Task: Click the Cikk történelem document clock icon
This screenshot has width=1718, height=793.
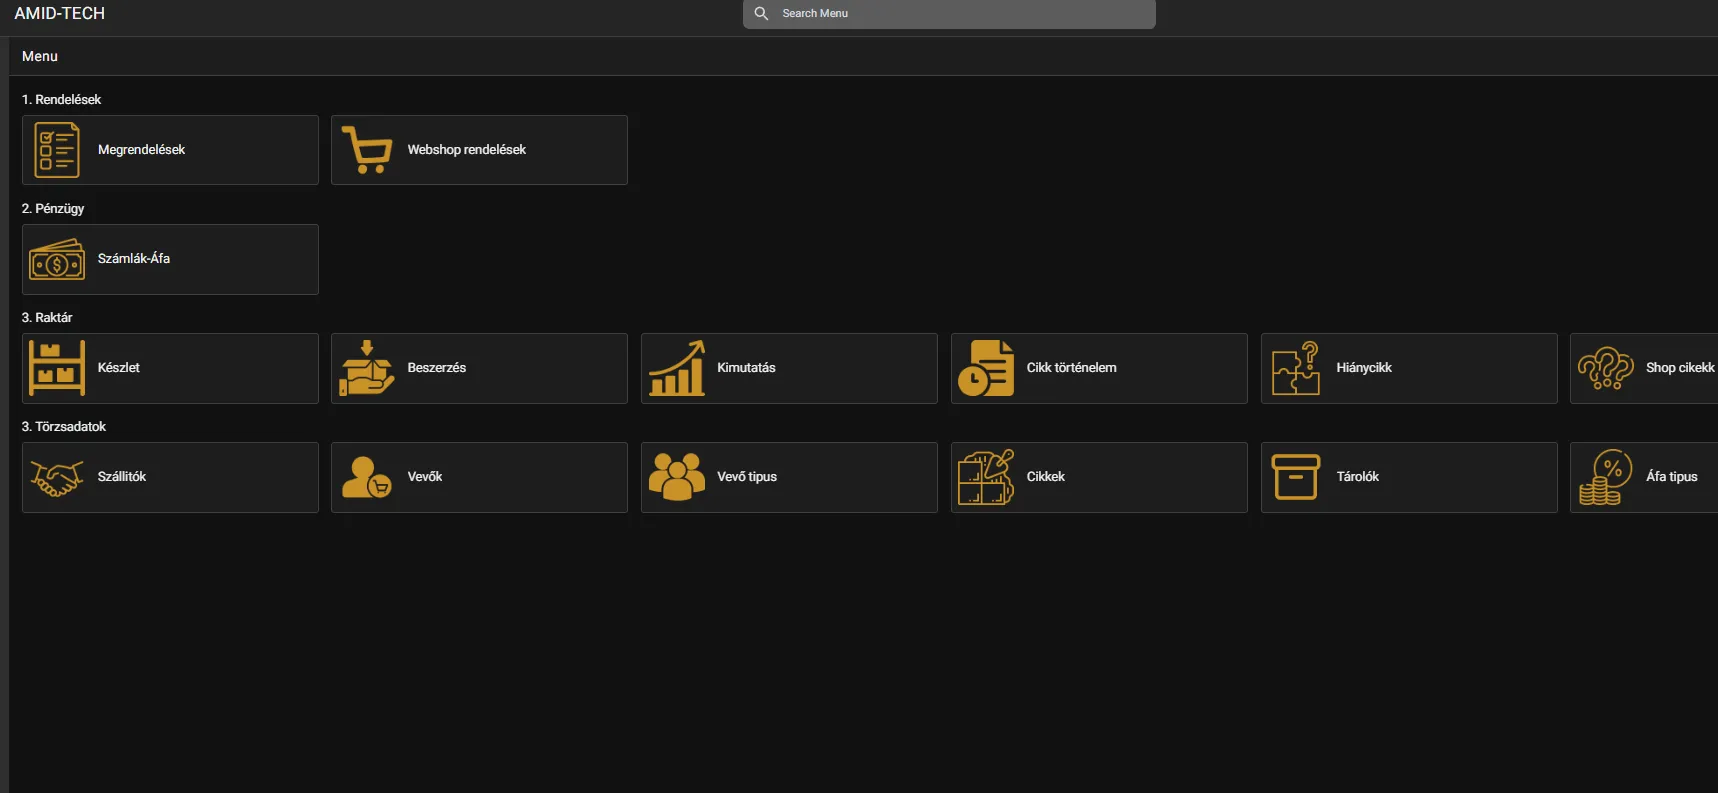Action: 986,368
